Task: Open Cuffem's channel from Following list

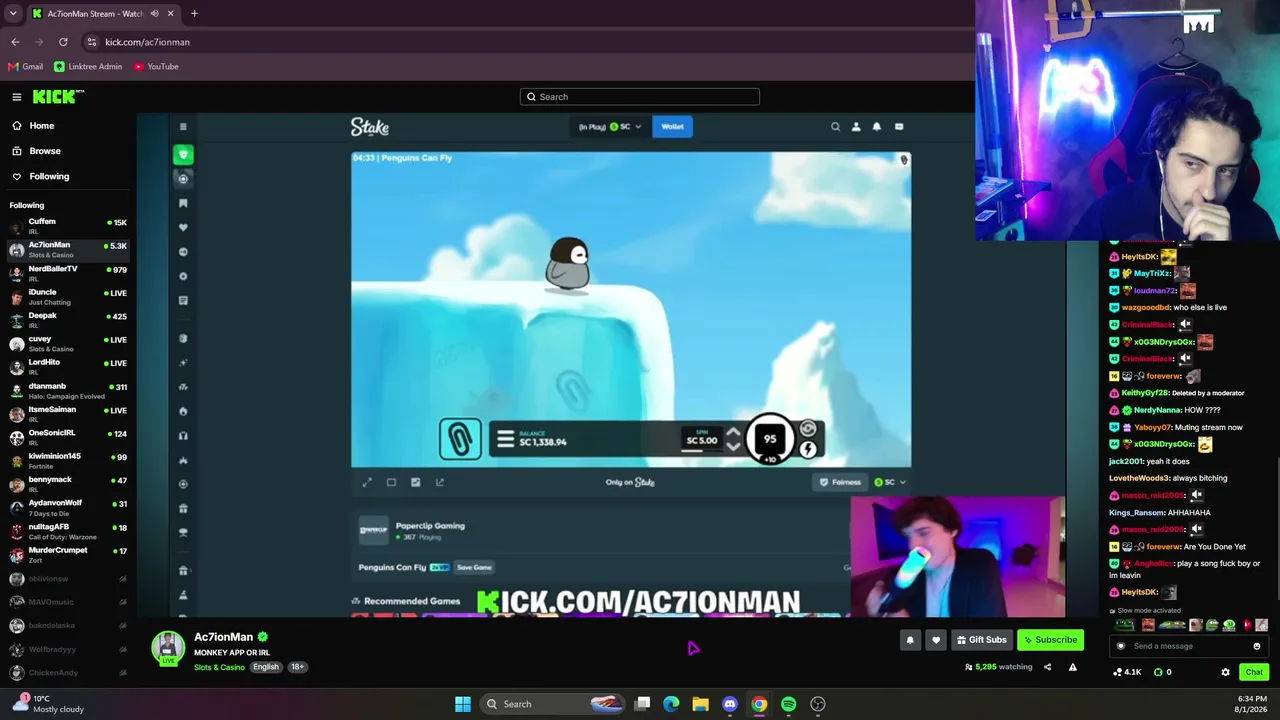Action: tap(68, 226)
